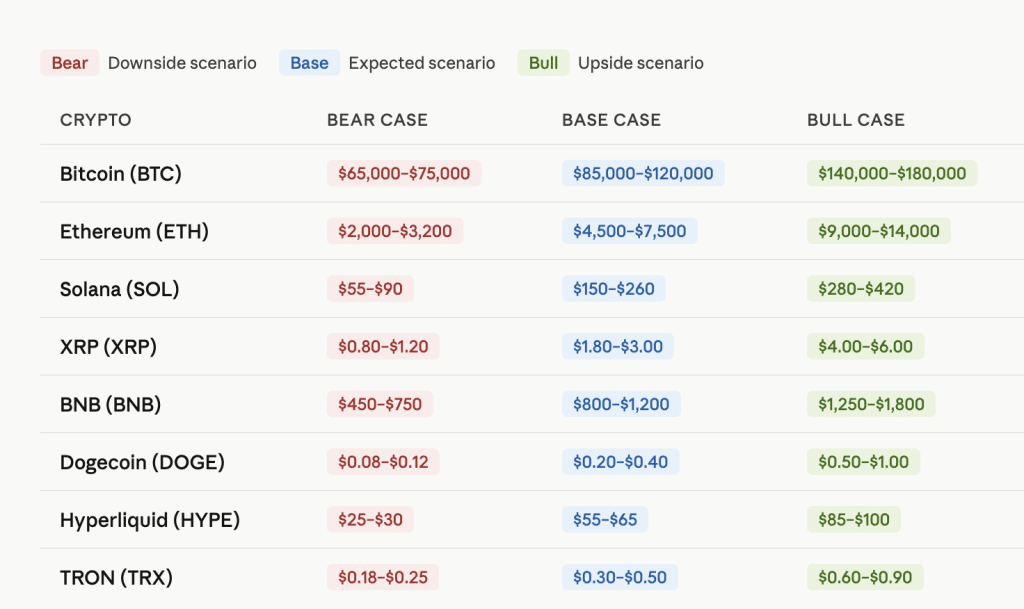Click the BEAR CASE column header
Viewport: 1024px width, 609px height.
click(377, 120)
